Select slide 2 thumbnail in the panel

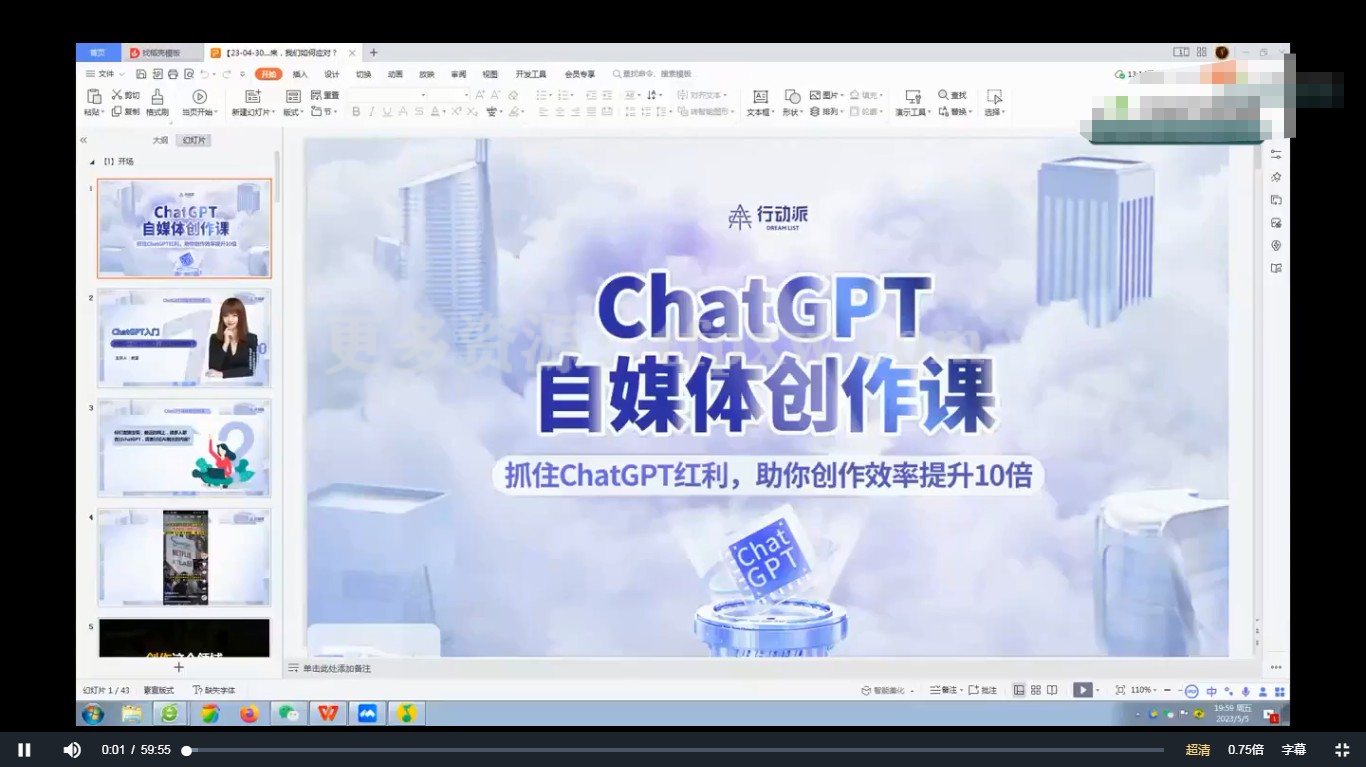pos(184,337)
